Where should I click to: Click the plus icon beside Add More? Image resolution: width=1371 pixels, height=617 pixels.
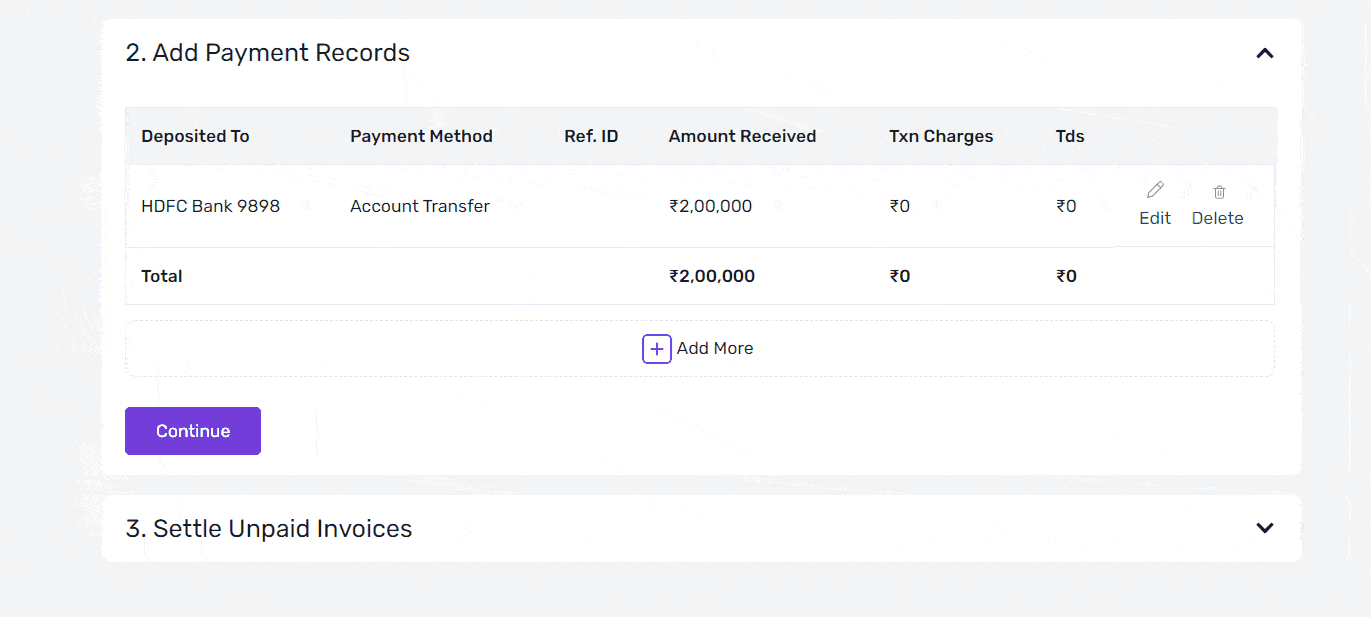656,349
